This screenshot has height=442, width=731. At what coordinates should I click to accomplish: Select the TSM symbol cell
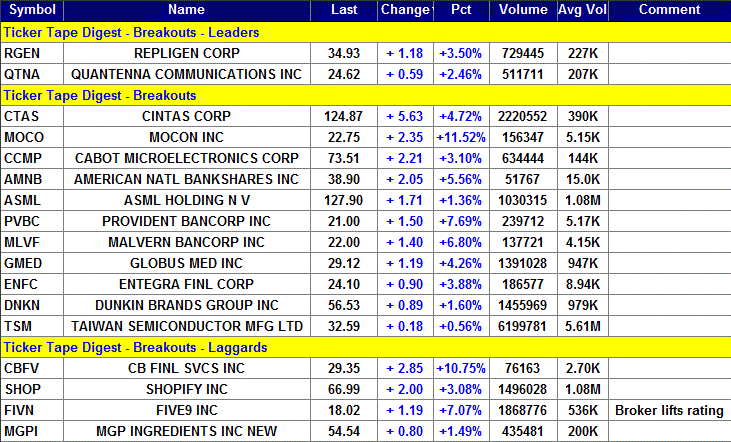[x=32, y=326]
